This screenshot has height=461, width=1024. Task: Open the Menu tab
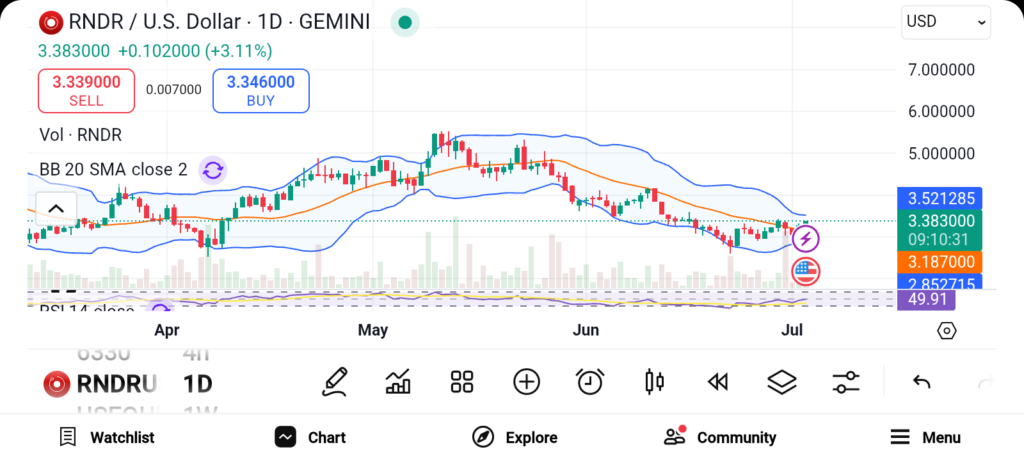[x=925, y=437]
